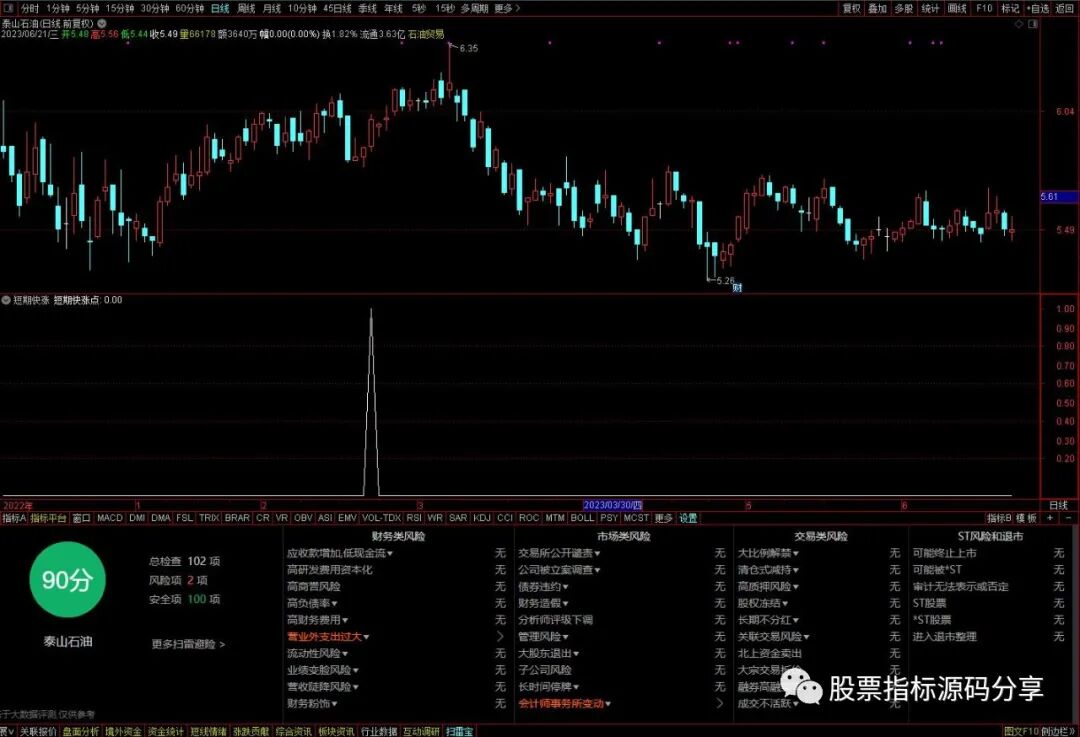Open 资金统计 bottom tab
1080x737 pixels.
(166, 731)
